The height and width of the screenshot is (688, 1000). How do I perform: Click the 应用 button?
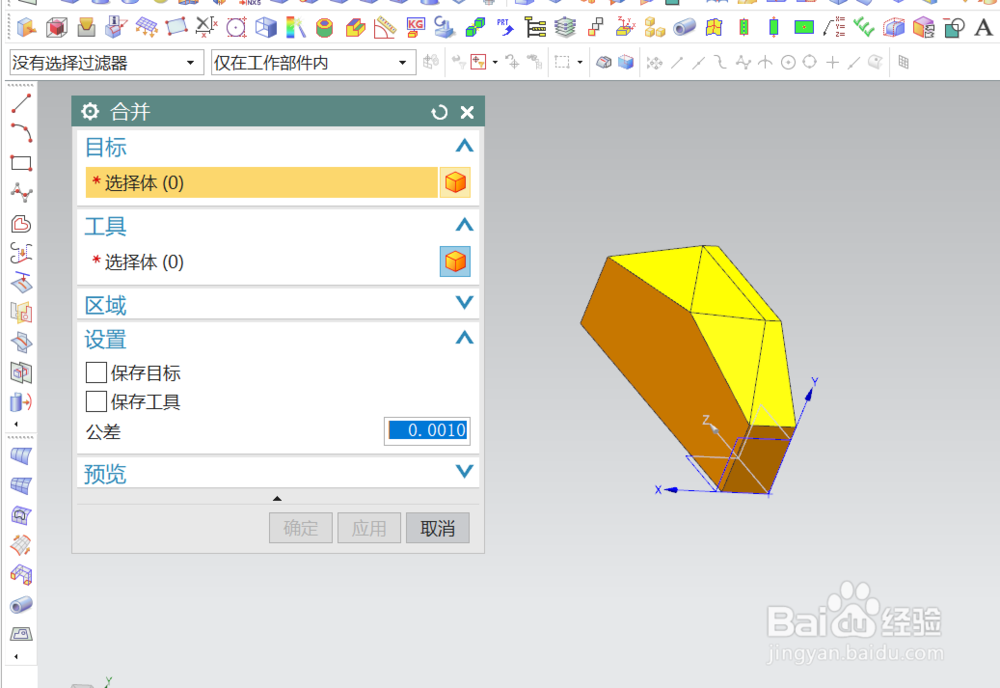369,528
